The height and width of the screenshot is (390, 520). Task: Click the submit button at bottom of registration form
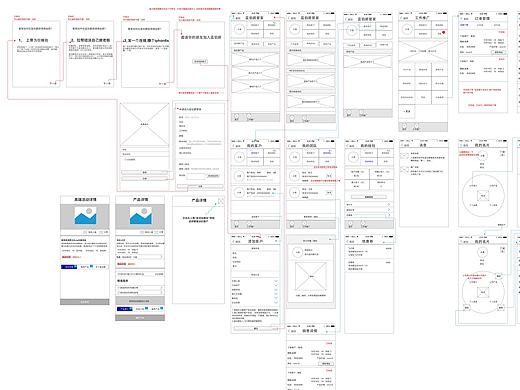(200, 186)
